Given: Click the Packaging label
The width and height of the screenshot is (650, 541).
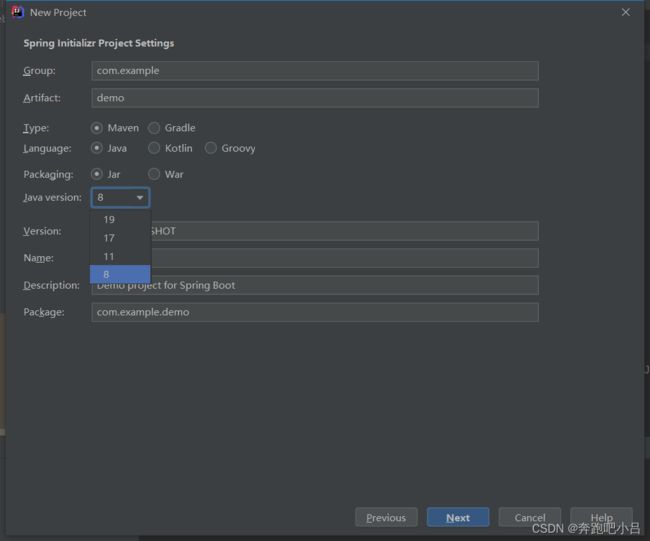Looking at the screenshot, I should point(49,175).
